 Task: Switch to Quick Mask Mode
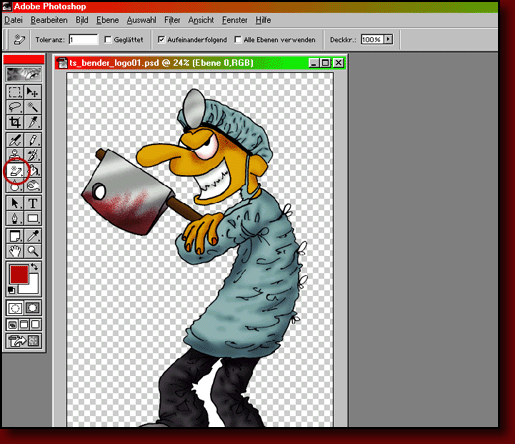(33, 308)
